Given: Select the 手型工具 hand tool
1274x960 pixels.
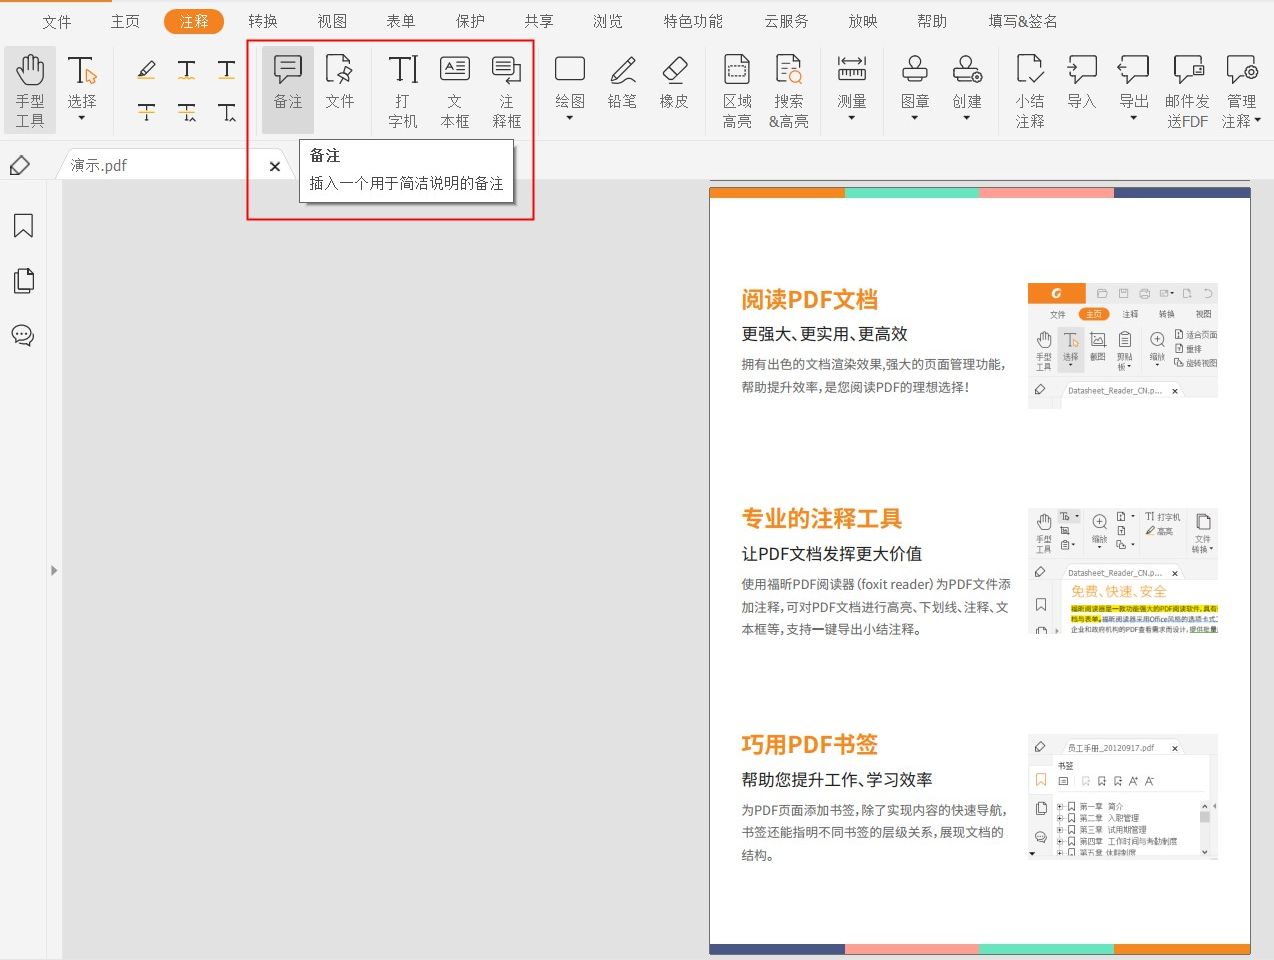Looking at the screenshot, I should [x=30, y=89].
